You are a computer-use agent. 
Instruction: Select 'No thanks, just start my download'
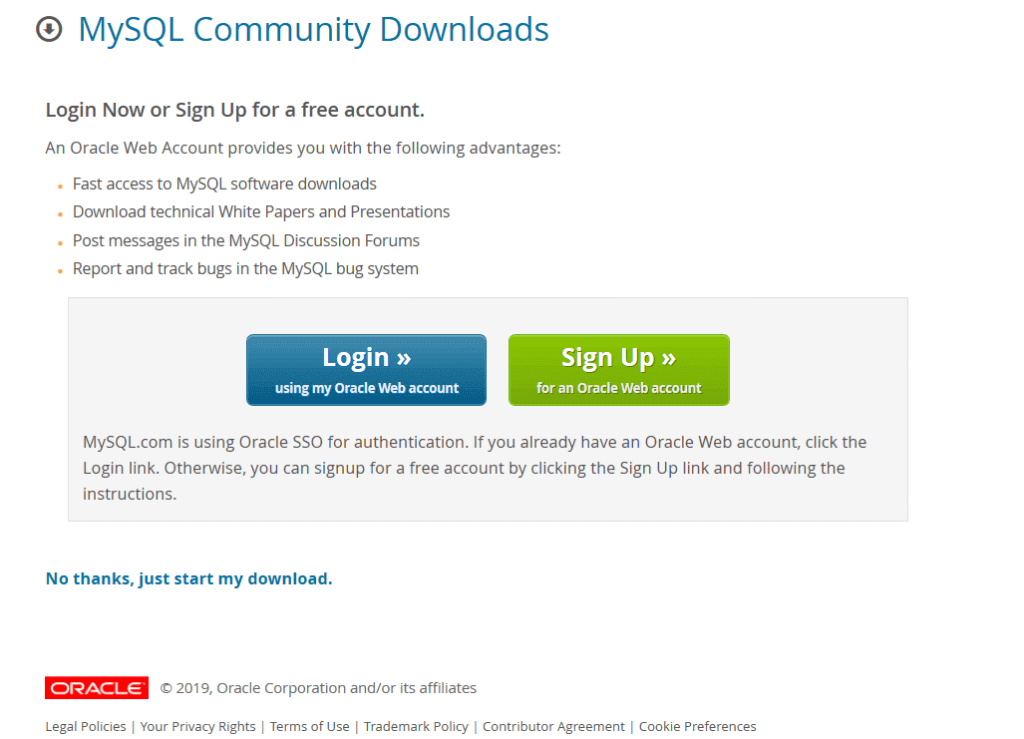pos(189,579)
